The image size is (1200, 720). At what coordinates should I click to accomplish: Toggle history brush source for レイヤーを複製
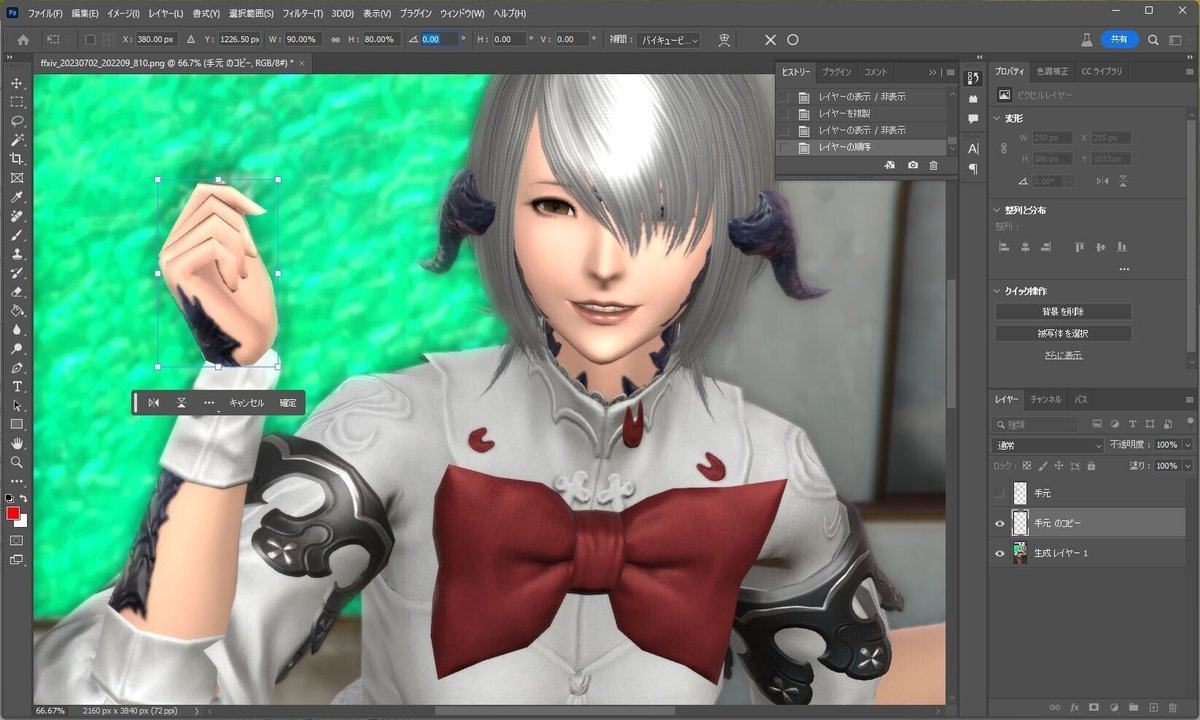point(784,114)
